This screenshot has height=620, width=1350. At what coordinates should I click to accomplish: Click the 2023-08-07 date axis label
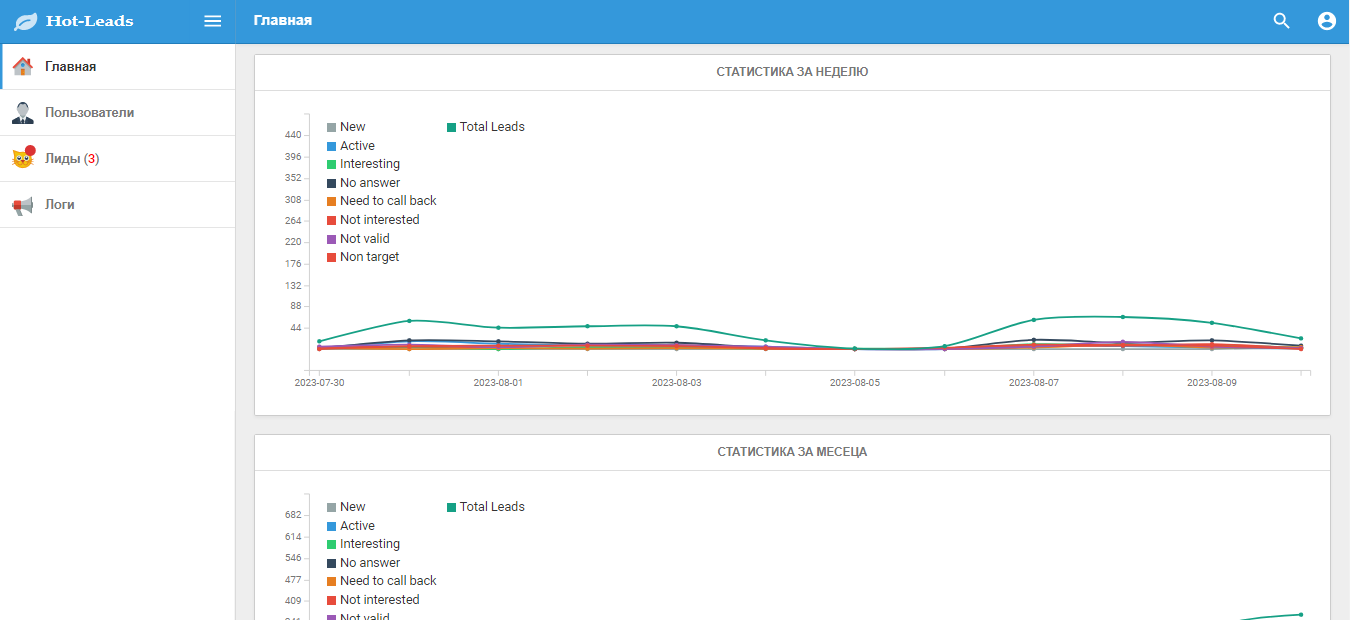coord(1034,383)
